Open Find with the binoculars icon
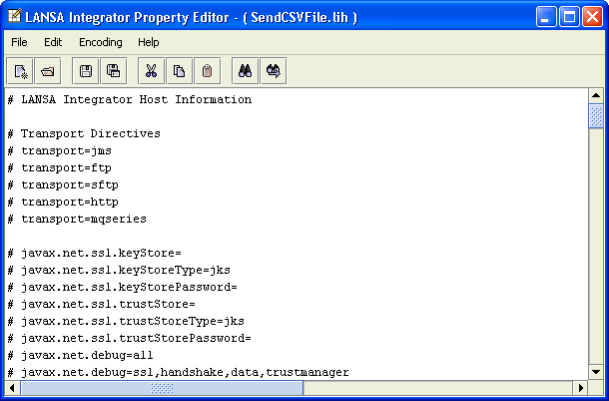Screen dimensions: 609x401 pos(245,71)
